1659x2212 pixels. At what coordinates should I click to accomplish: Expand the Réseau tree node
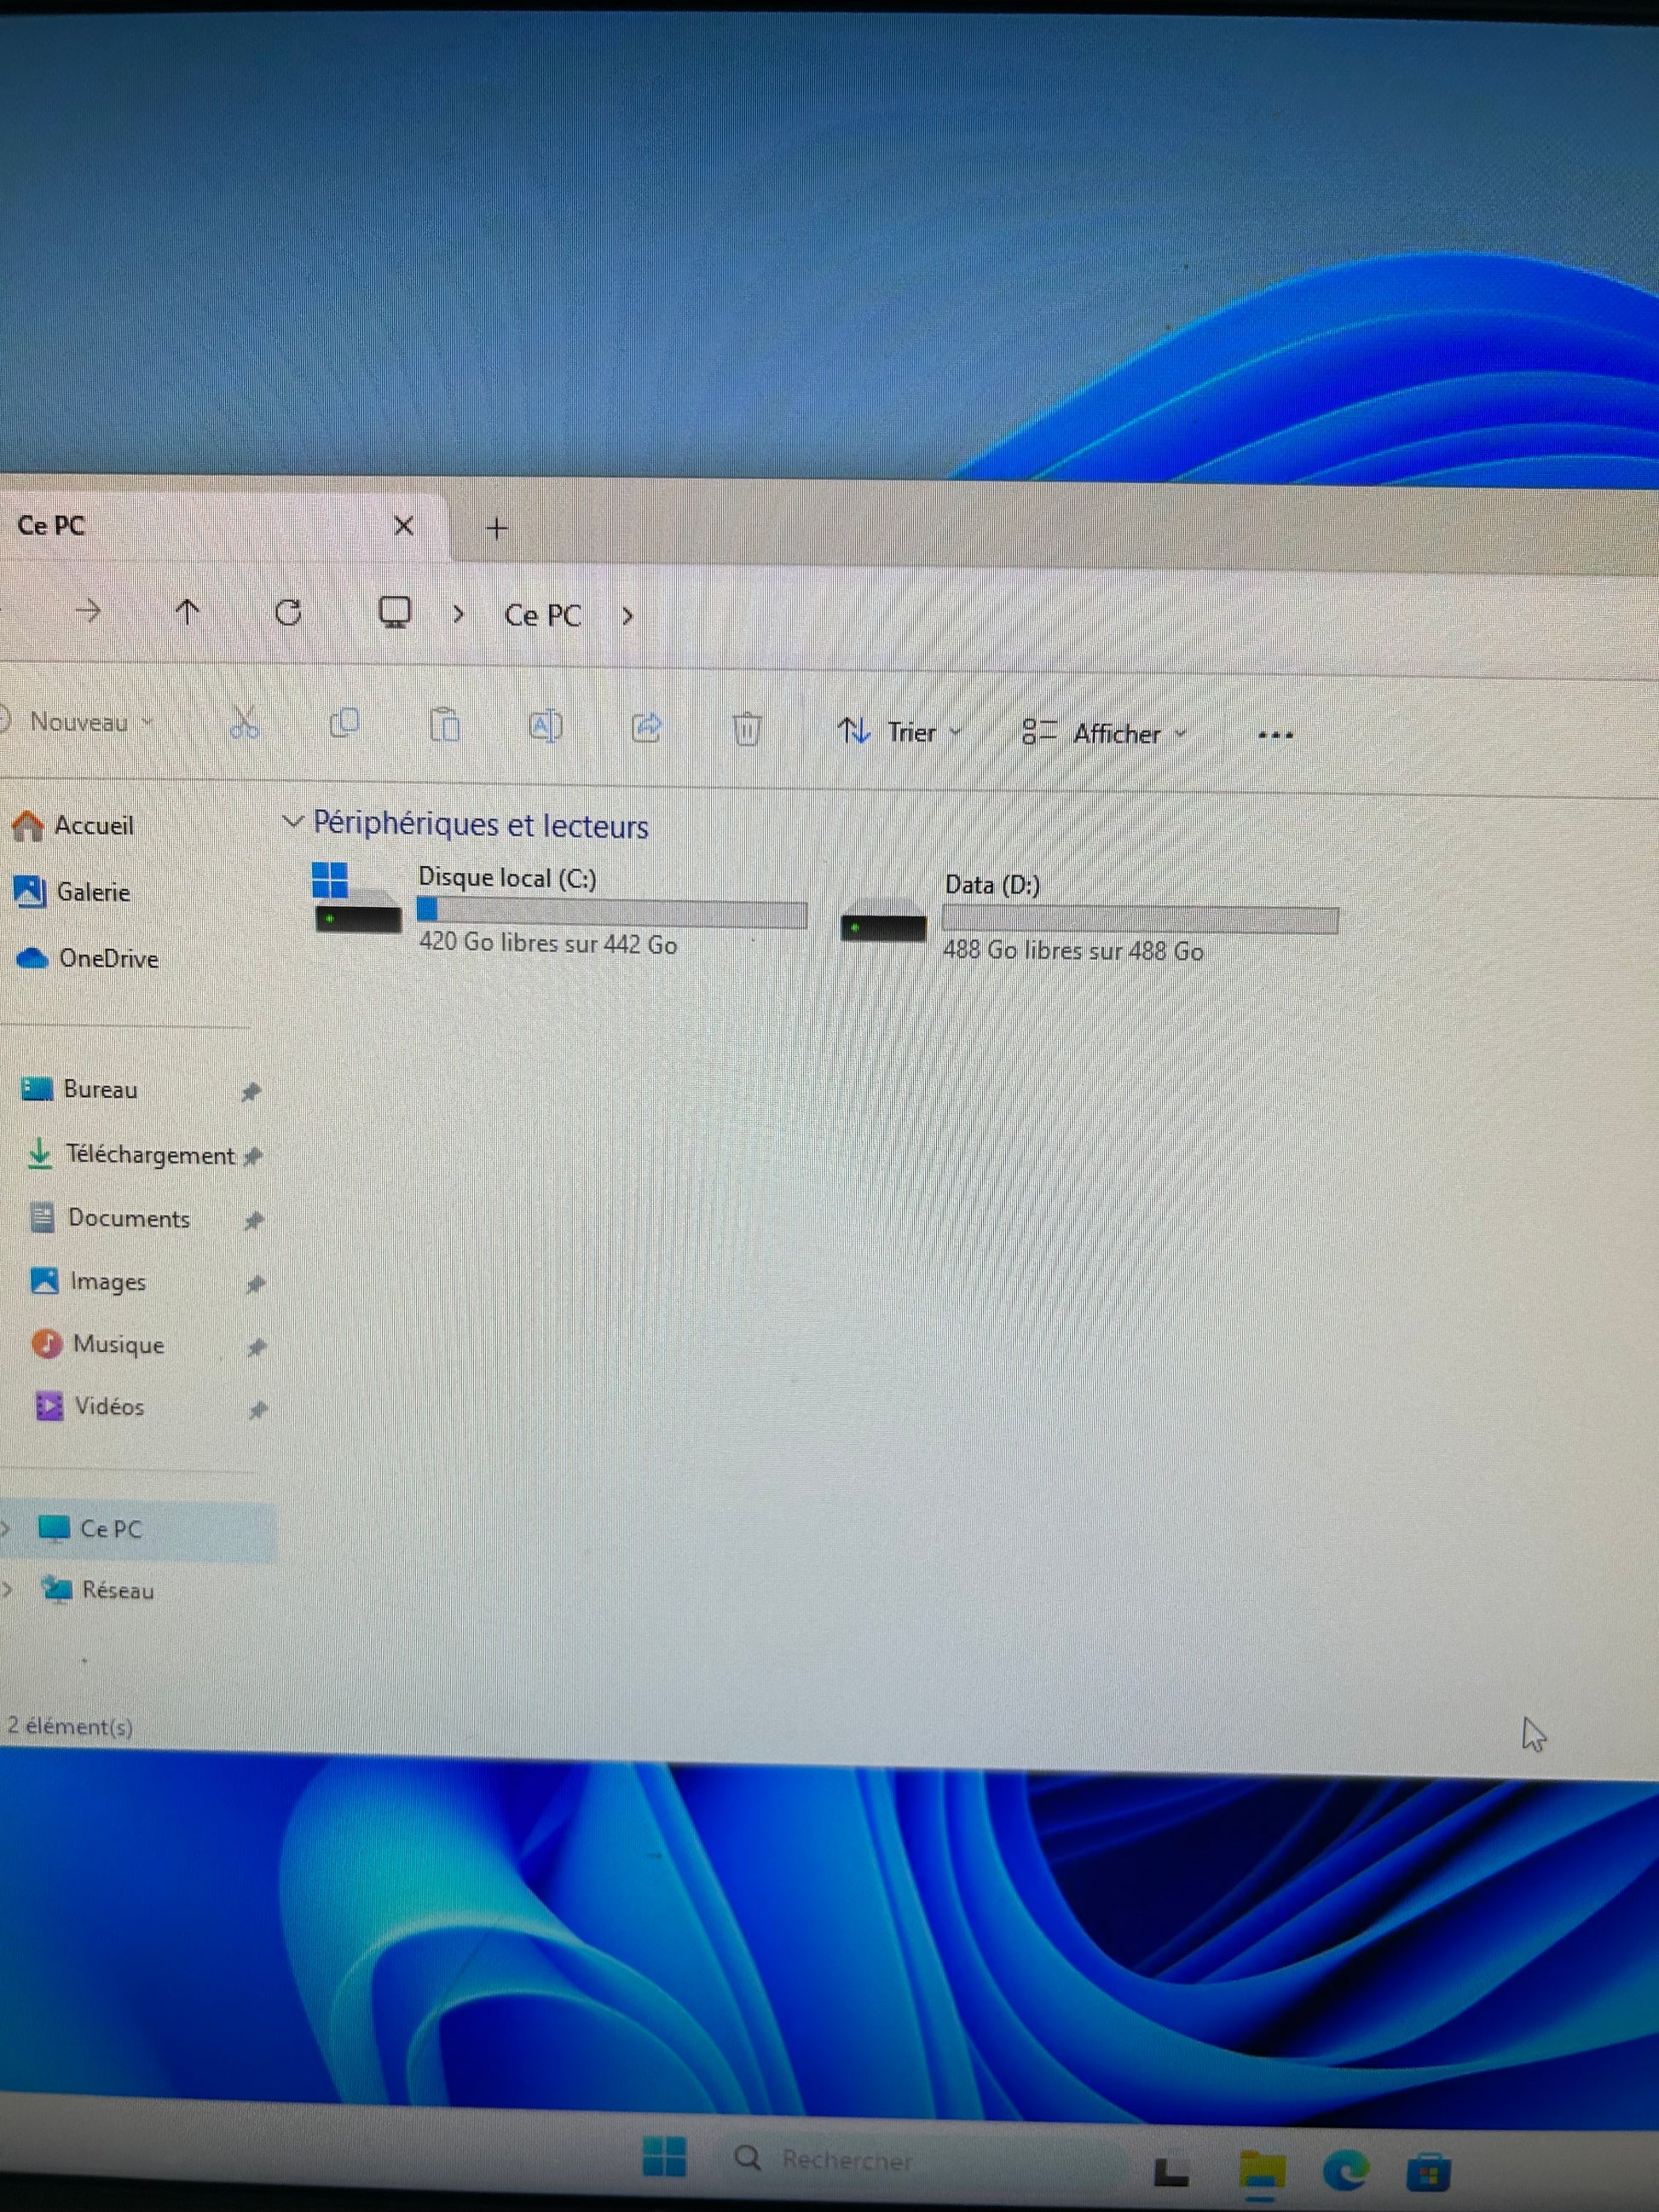pyautogui.click(x=8, y=1589)
